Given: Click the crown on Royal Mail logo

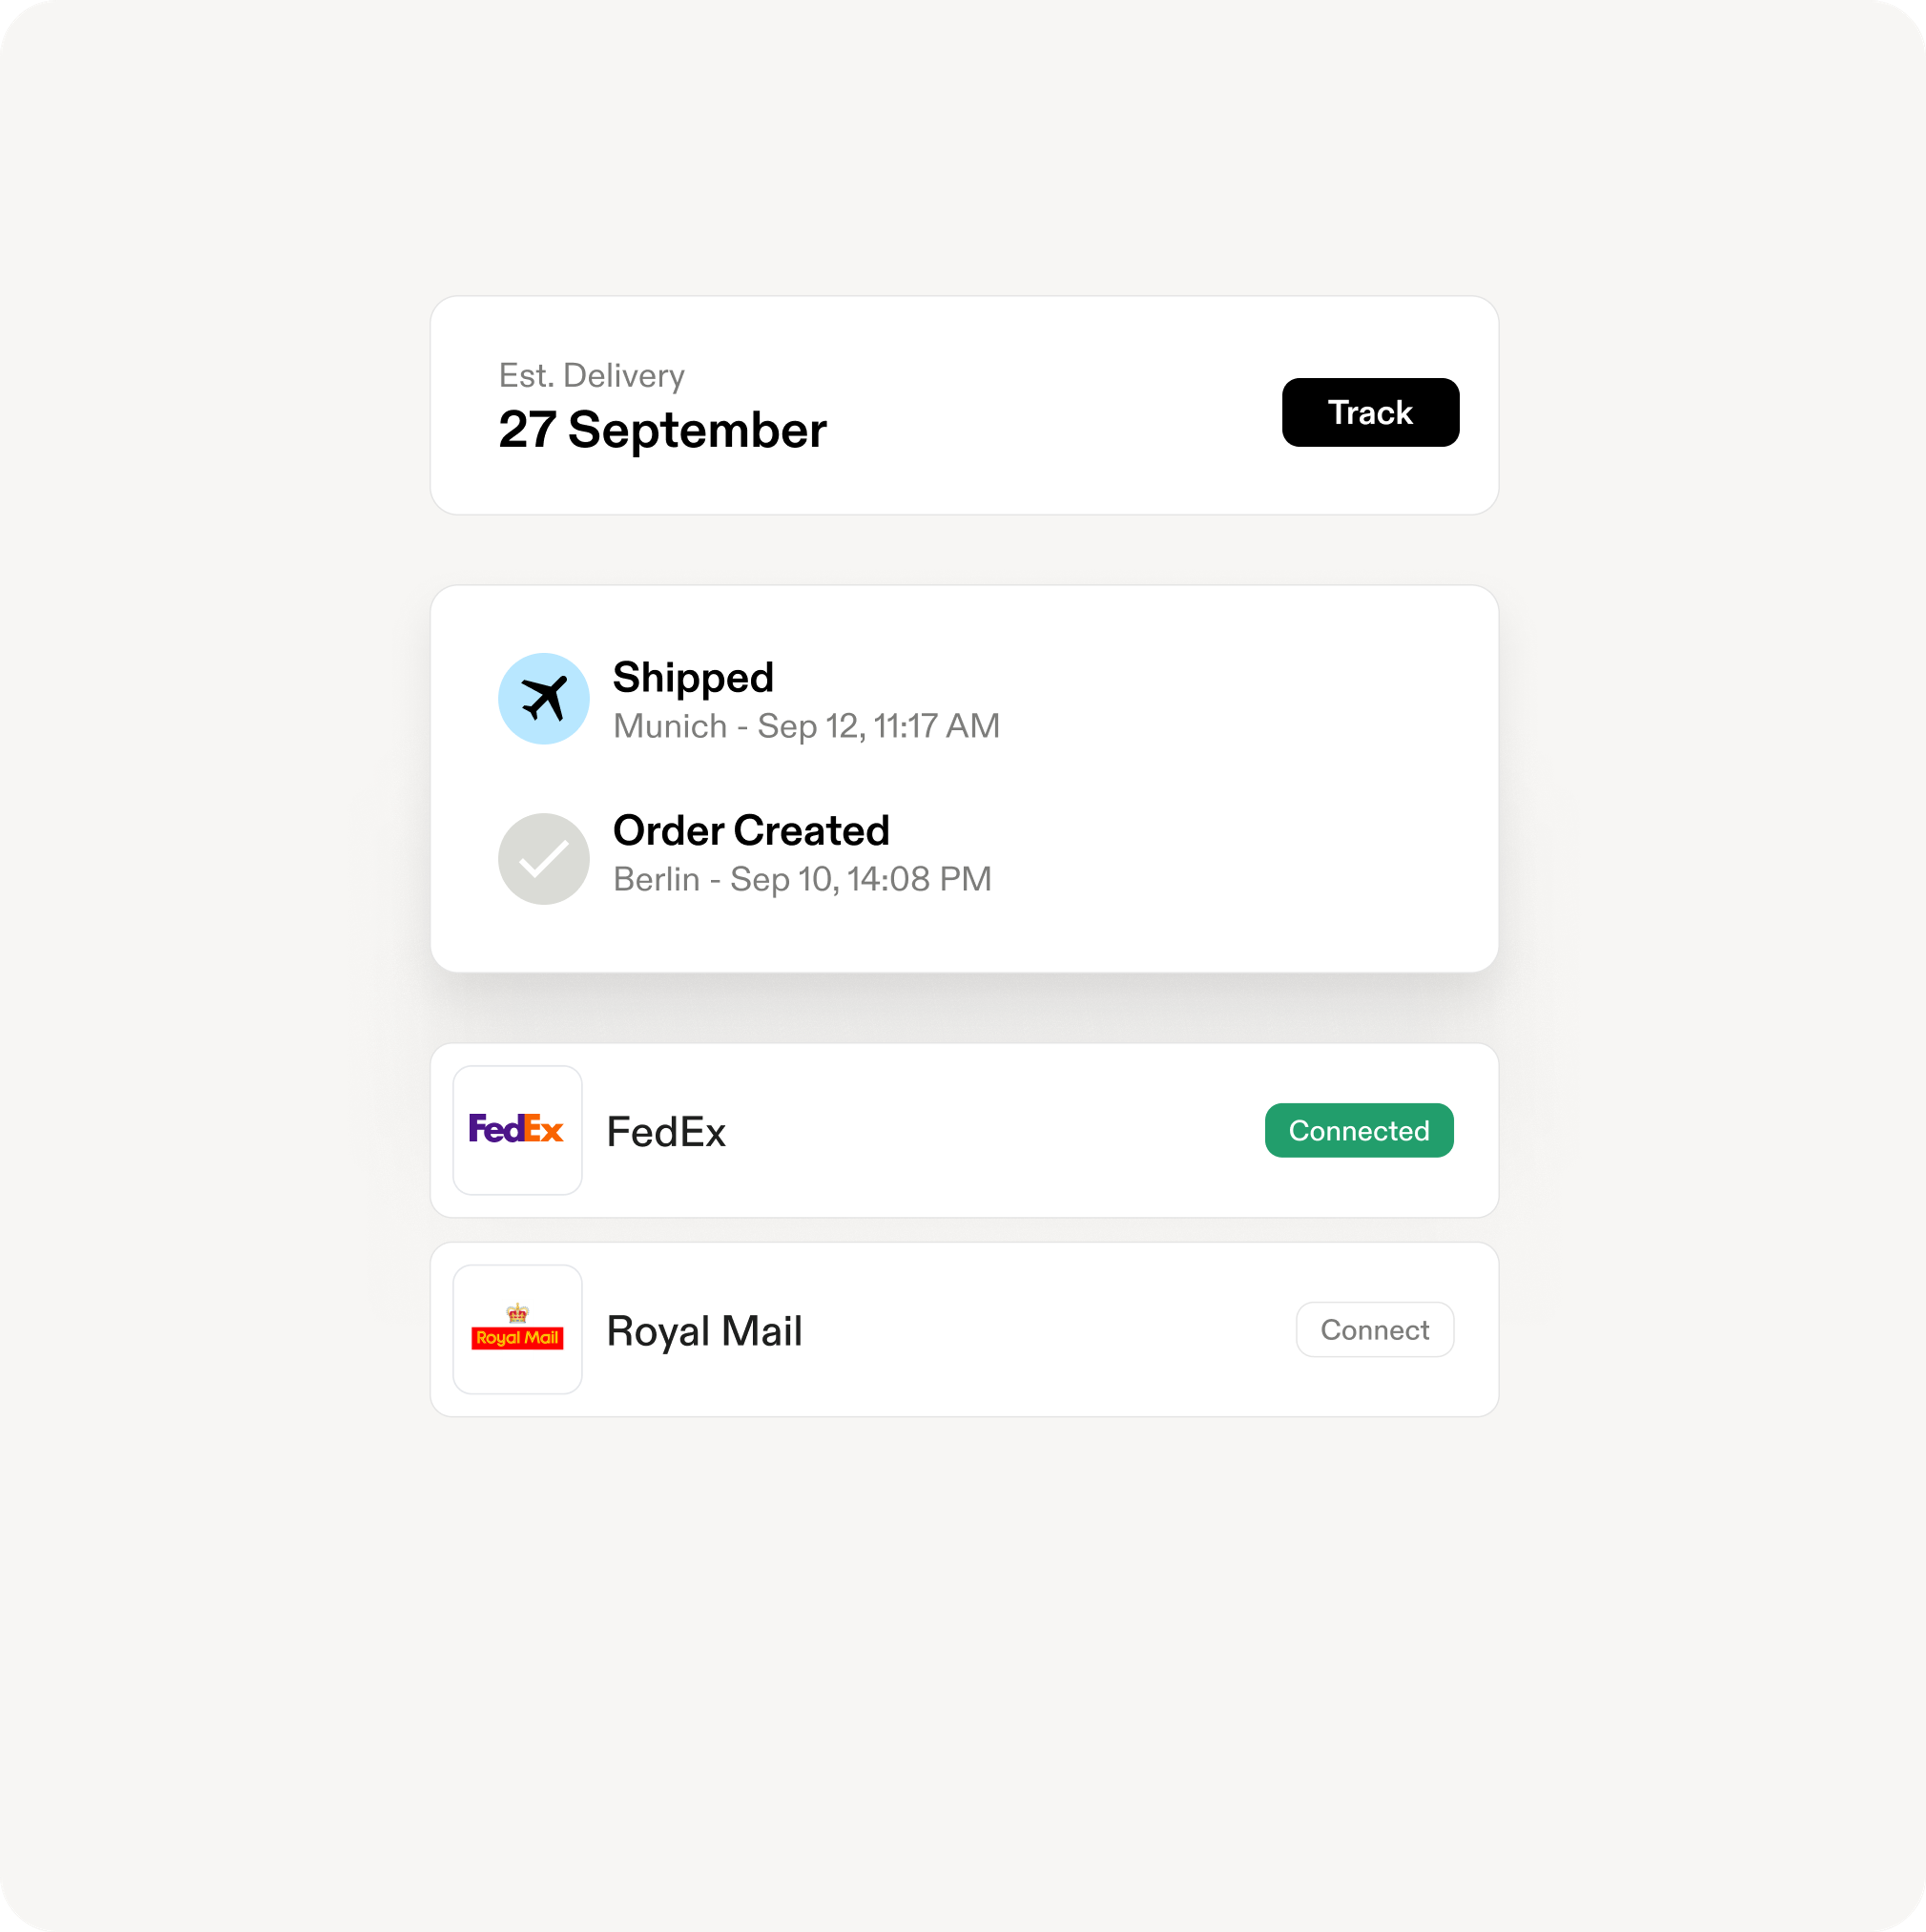Looking at the screenshot, I should pyautogui.click(x=517, y=1313).
